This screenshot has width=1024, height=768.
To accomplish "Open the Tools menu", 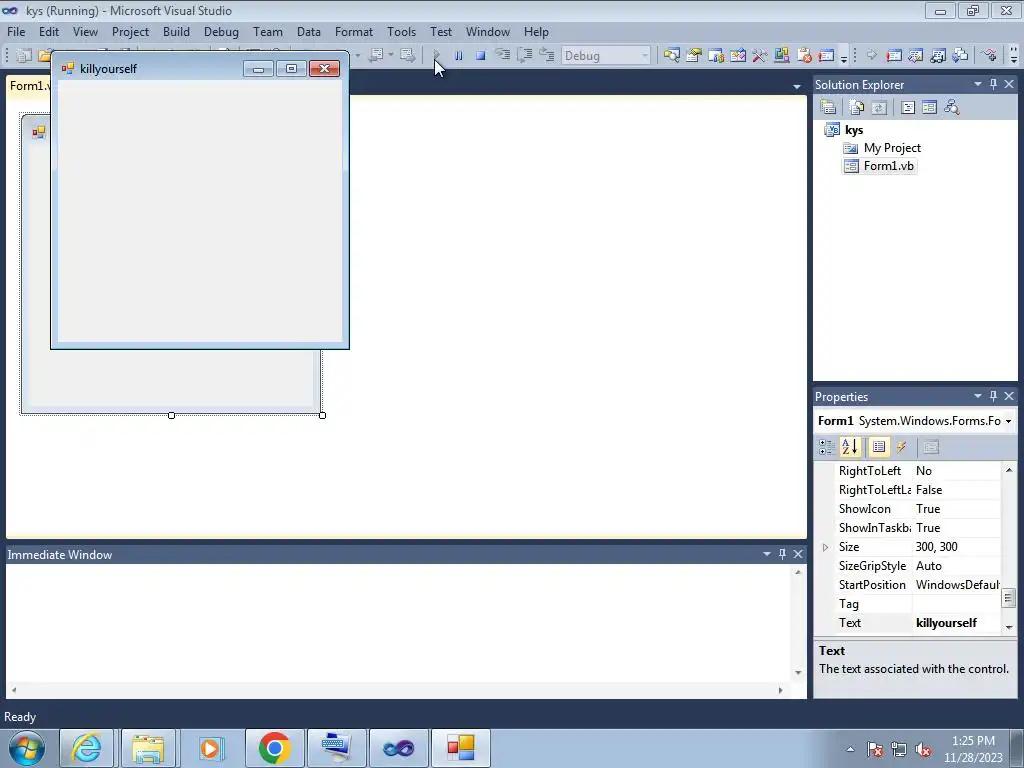I will [401, 31].
